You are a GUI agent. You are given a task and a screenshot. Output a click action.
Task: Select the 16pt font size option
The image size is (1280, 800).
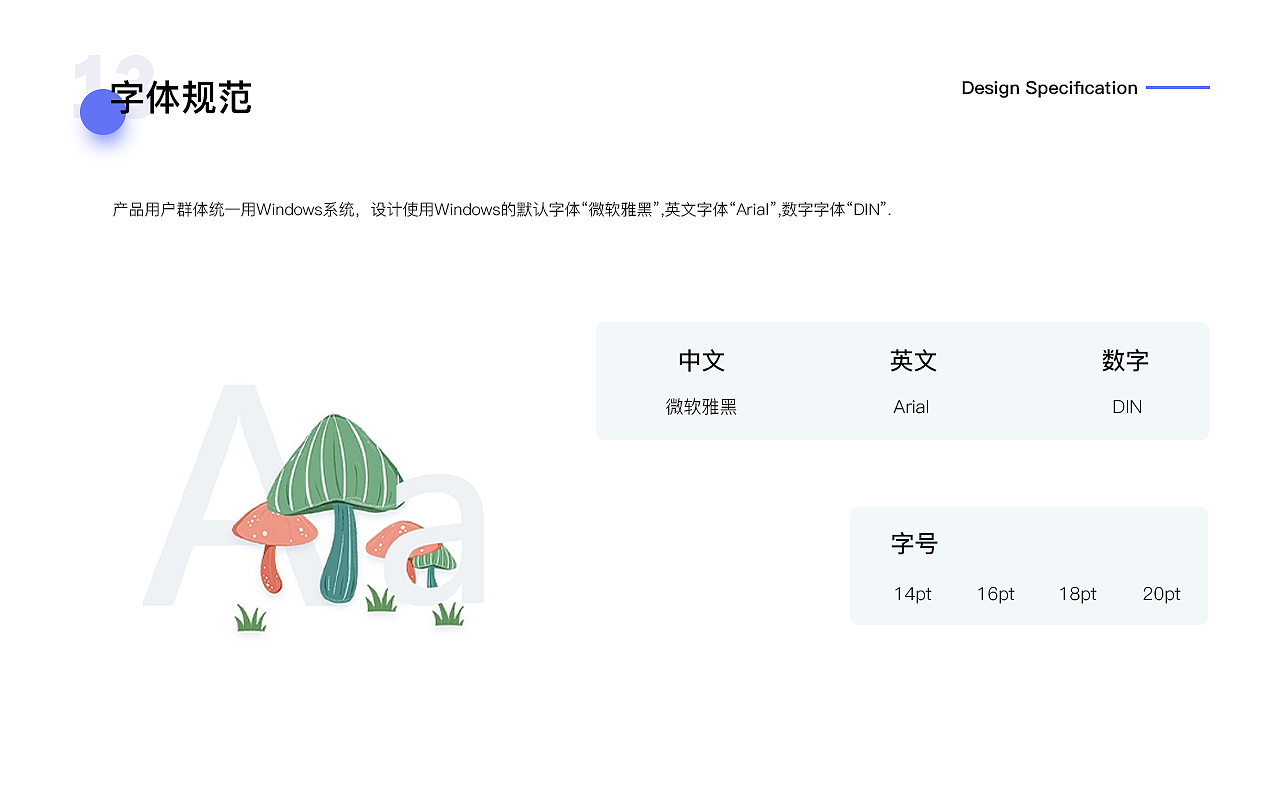pyautogui.click(x=995, y=593)
